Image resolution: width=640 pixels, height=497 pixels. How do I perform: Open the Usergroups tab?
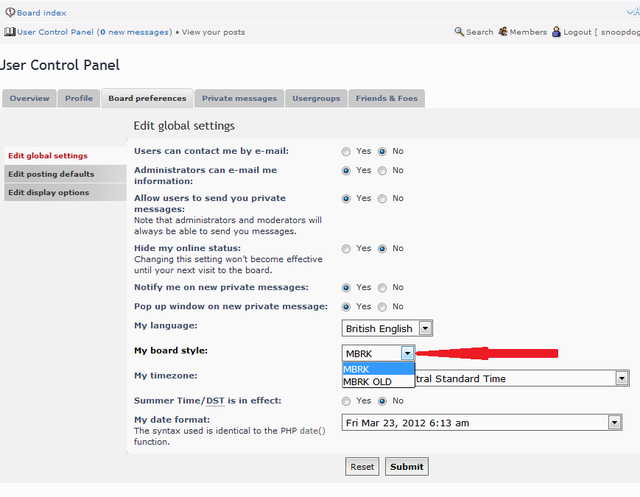(316, 98)
